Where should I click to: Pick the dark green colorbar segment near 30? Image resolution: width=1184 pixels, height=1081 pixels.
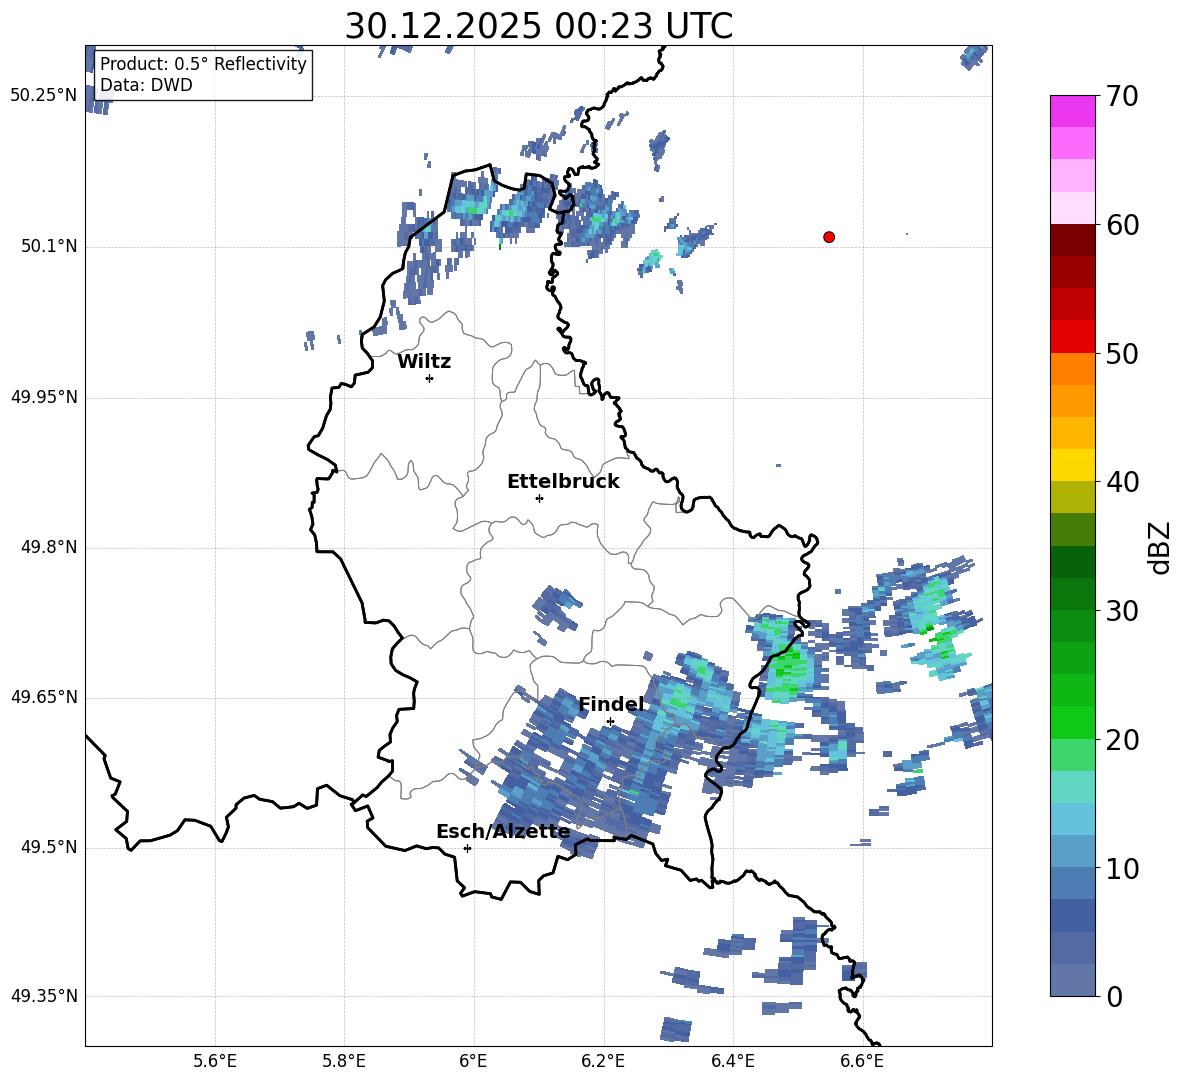[x=1072, y=594]
